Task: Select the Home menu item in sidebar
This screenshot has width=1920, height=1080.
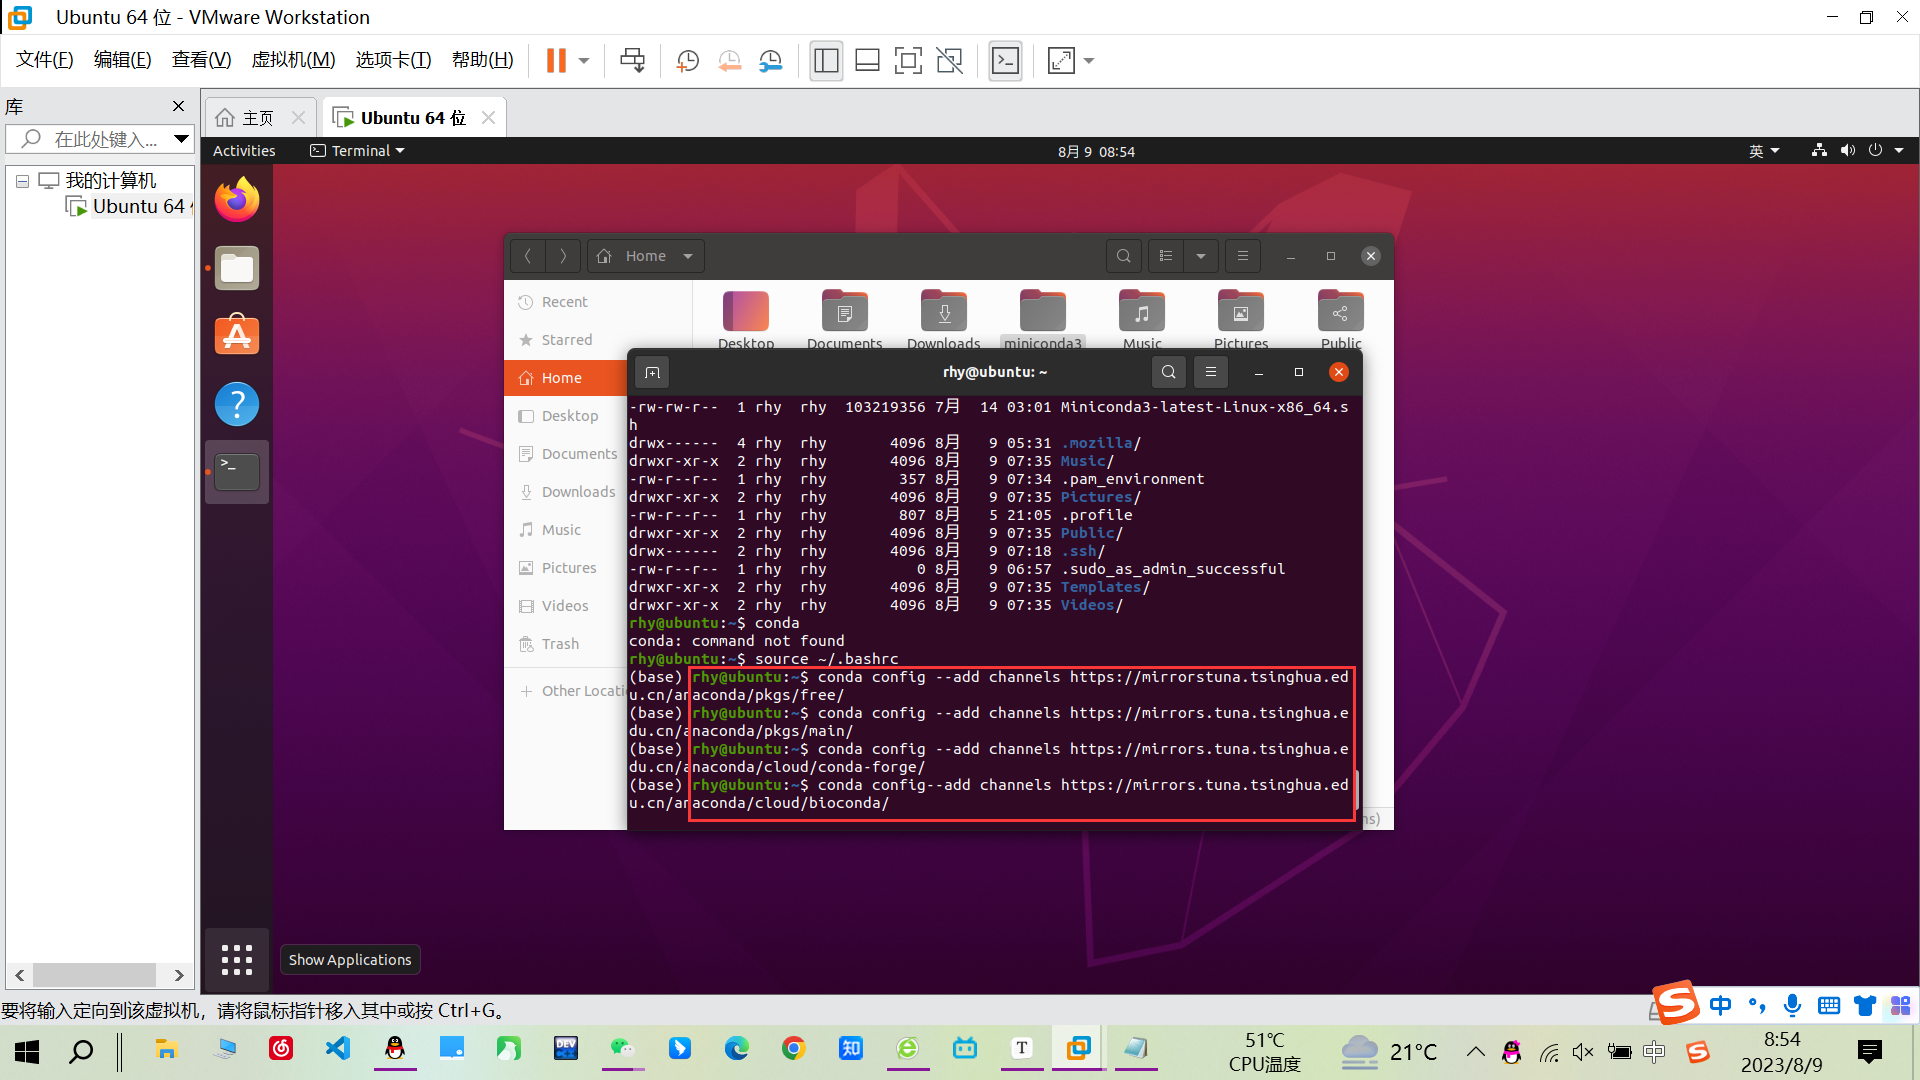Action: coord(560,378)
